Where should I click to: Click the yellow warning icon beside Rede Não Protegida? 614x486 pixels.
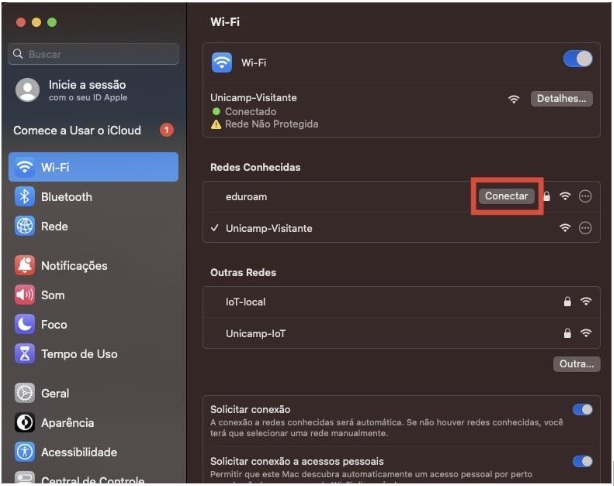(x=216, y=125)
